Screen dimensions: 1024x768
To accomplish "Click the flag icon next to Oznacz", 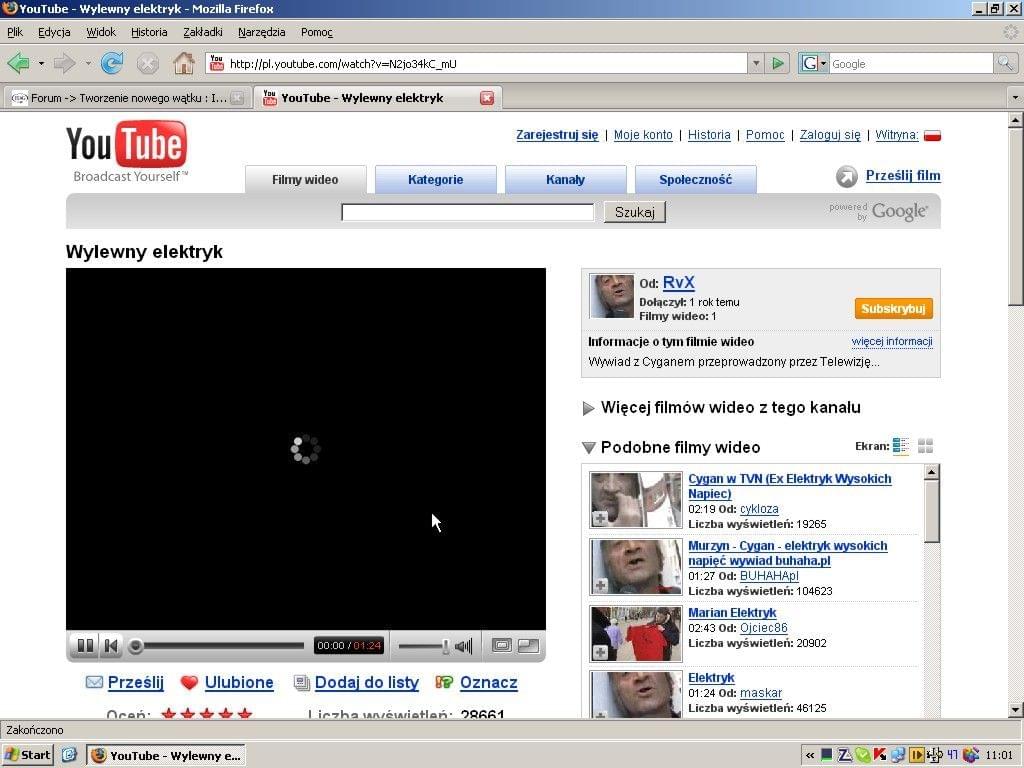I will click(444, 682).
